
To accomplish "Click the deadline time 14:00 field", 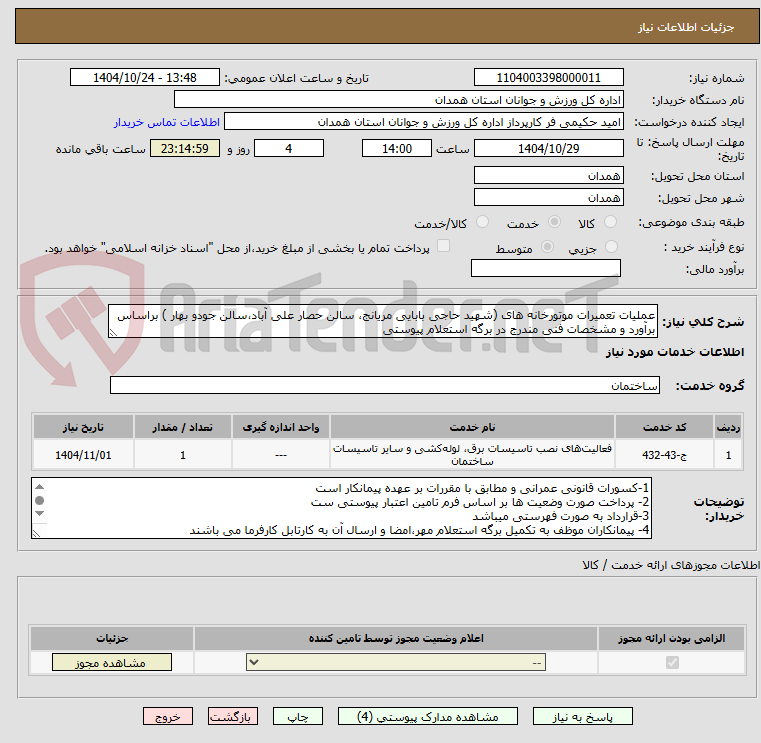I will click(x=397, y=149).
